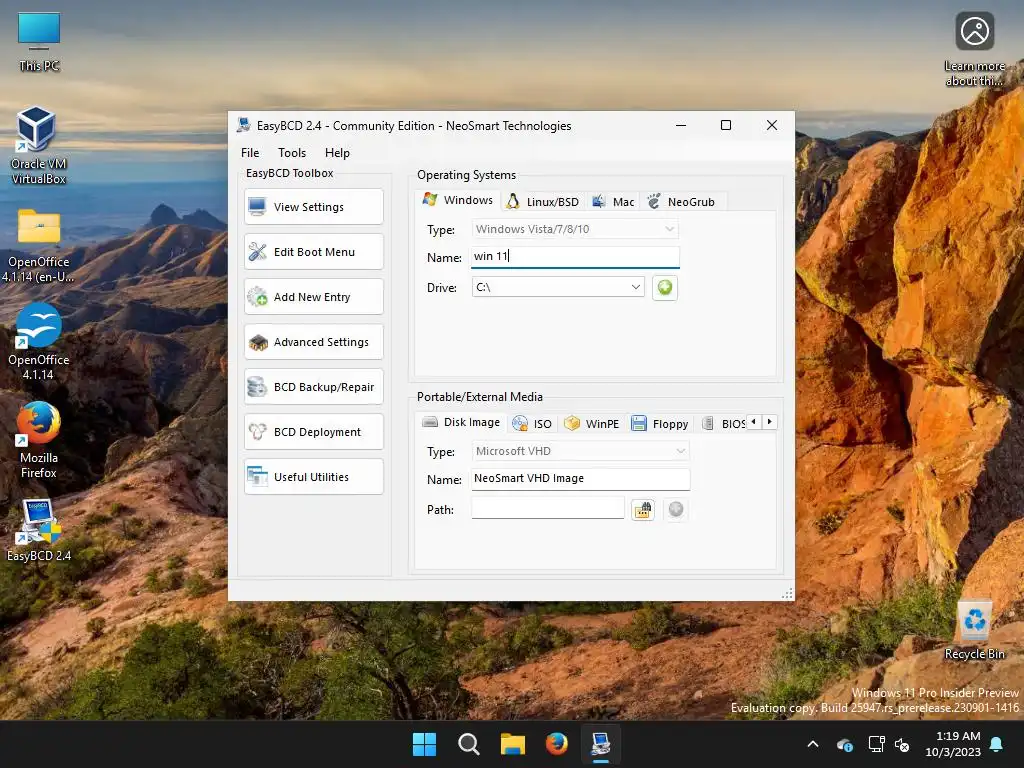This screenshot has width=1024, height=768.
Task: Open Useful Utilities page
Action: pos(314,477)
